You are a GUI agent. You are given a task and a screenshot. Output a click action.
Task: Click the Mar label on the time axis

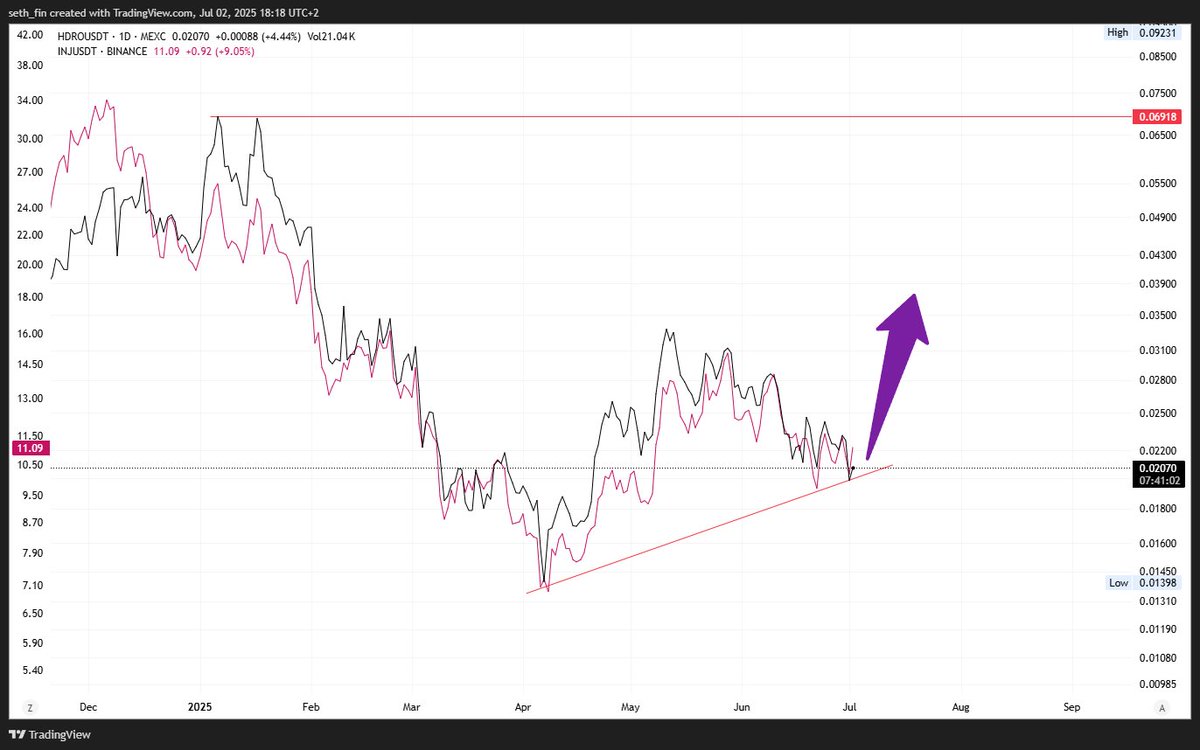(x=410, y=707)
